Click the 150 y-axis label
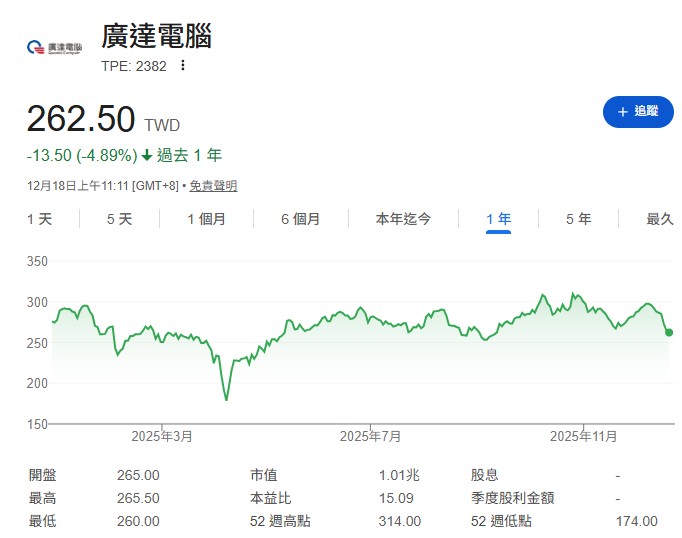 (37, 424)
